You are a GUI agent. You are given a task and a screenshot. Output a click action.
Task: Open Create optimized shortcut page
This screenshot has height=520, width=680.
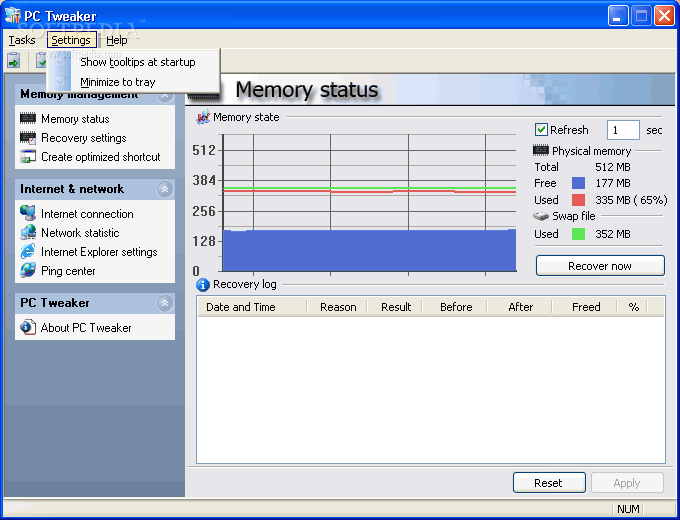pyautogui.click(x=101, y=157)
